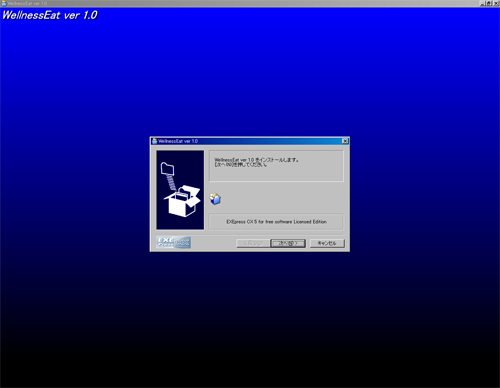500x388 pixels.
Task: Close the WellnessEat installer dialog
Action: tap(345, 141)
